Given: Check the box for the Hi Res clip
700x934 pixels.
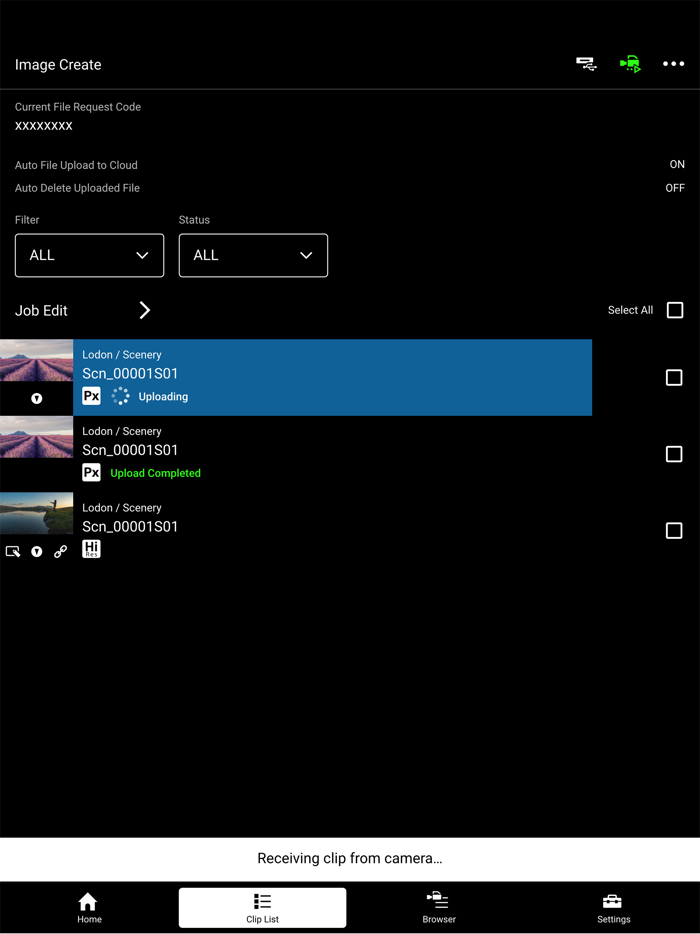Looking at the screenshot, I should click(674, 531).
